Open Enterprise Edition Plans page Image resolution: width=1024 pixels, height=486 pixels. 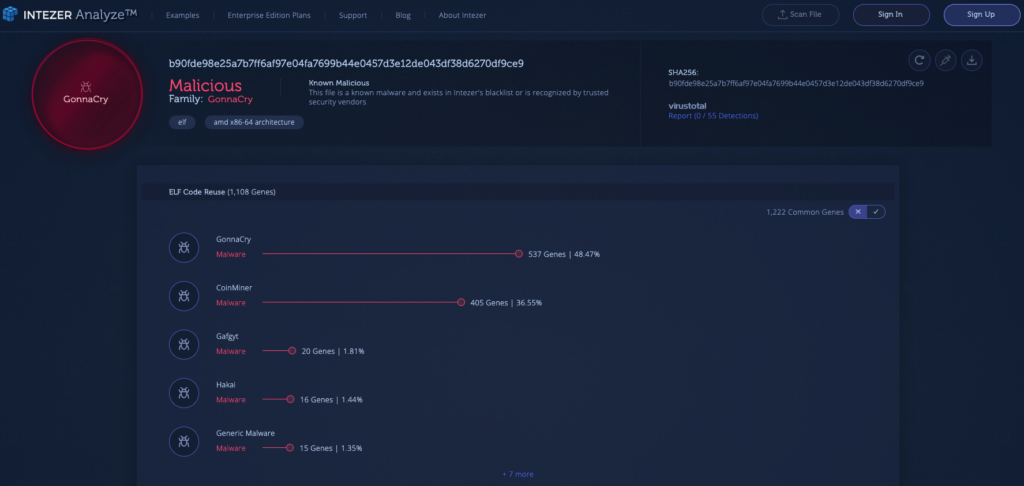[268, 16]
